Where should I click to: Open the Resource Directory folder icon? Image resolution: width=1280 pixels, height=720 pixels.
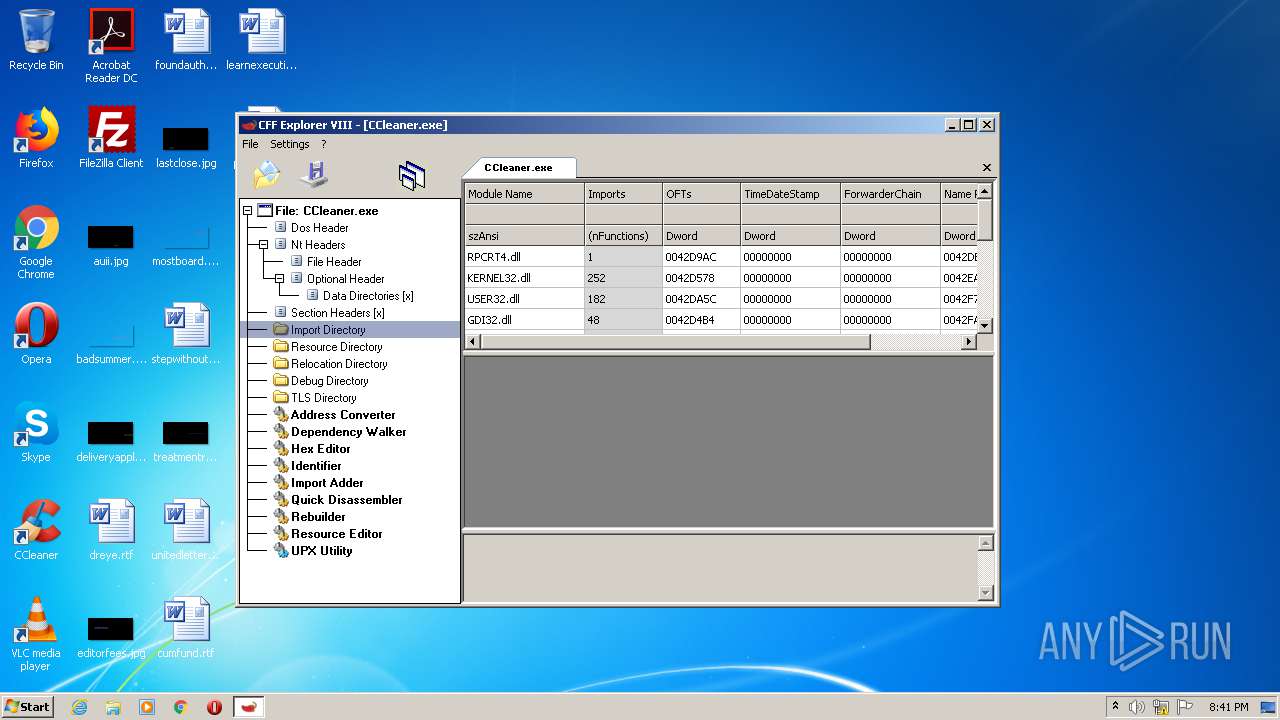281,347
